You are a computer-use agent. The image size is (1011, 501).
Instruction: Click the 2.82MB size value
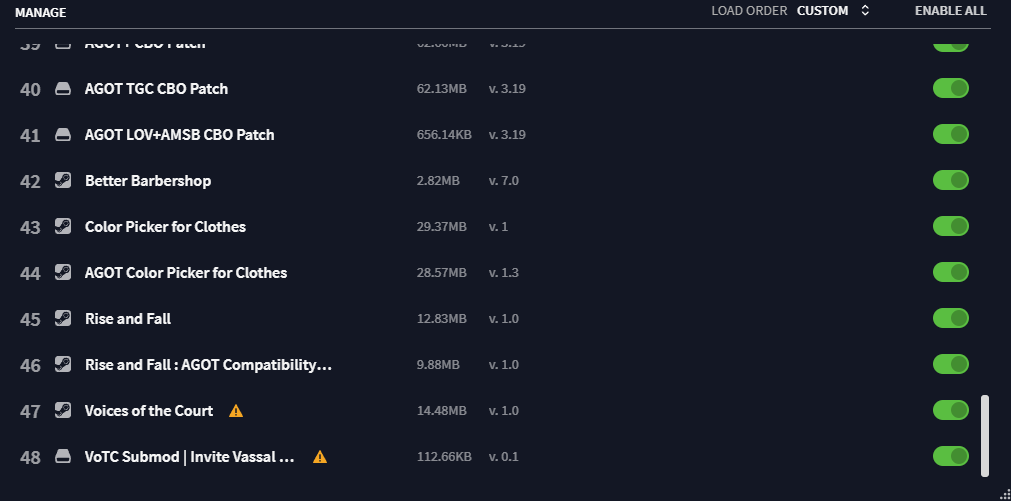pos(438,181)
